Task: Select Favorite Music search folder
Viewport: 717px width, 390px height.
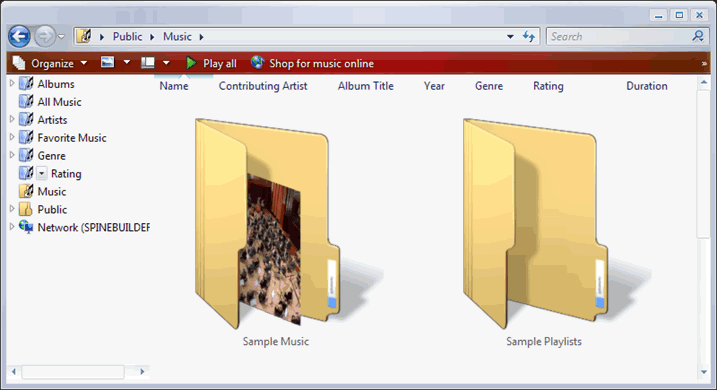Action: (x=72, y=138)
